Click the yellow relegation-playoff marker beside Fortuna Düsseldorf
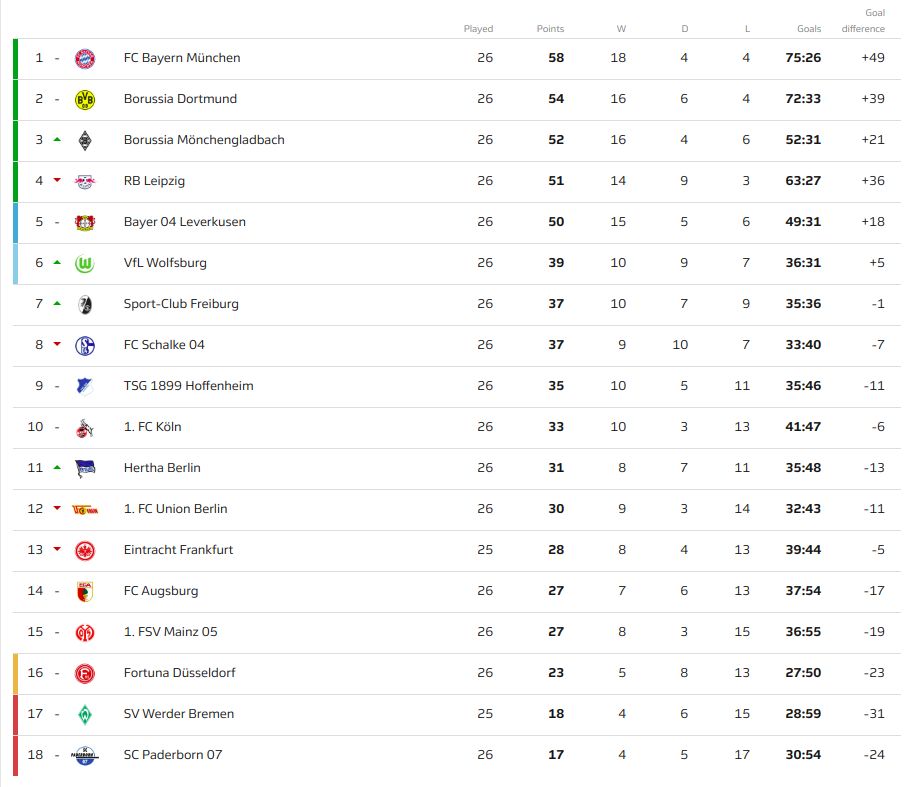Screen dimensions: 911x787 point(15,673)
